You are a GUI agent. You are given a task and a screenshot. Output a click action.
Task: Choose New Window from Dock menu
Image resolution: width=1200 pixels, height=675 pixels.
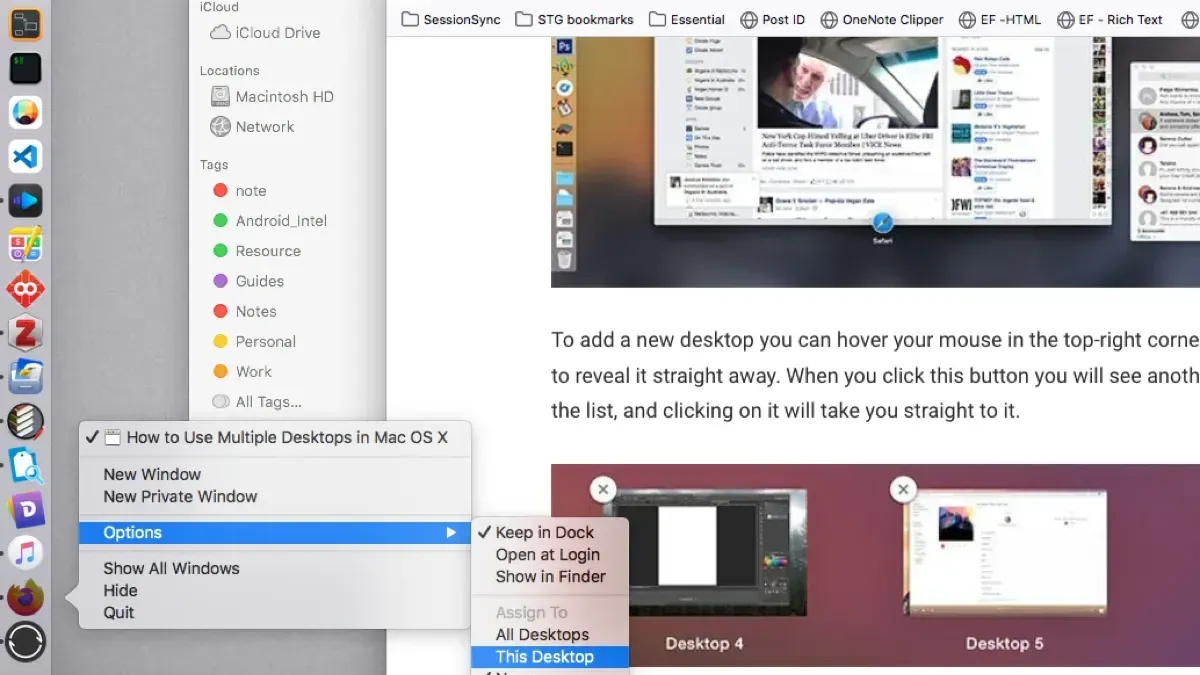point(275,475)
